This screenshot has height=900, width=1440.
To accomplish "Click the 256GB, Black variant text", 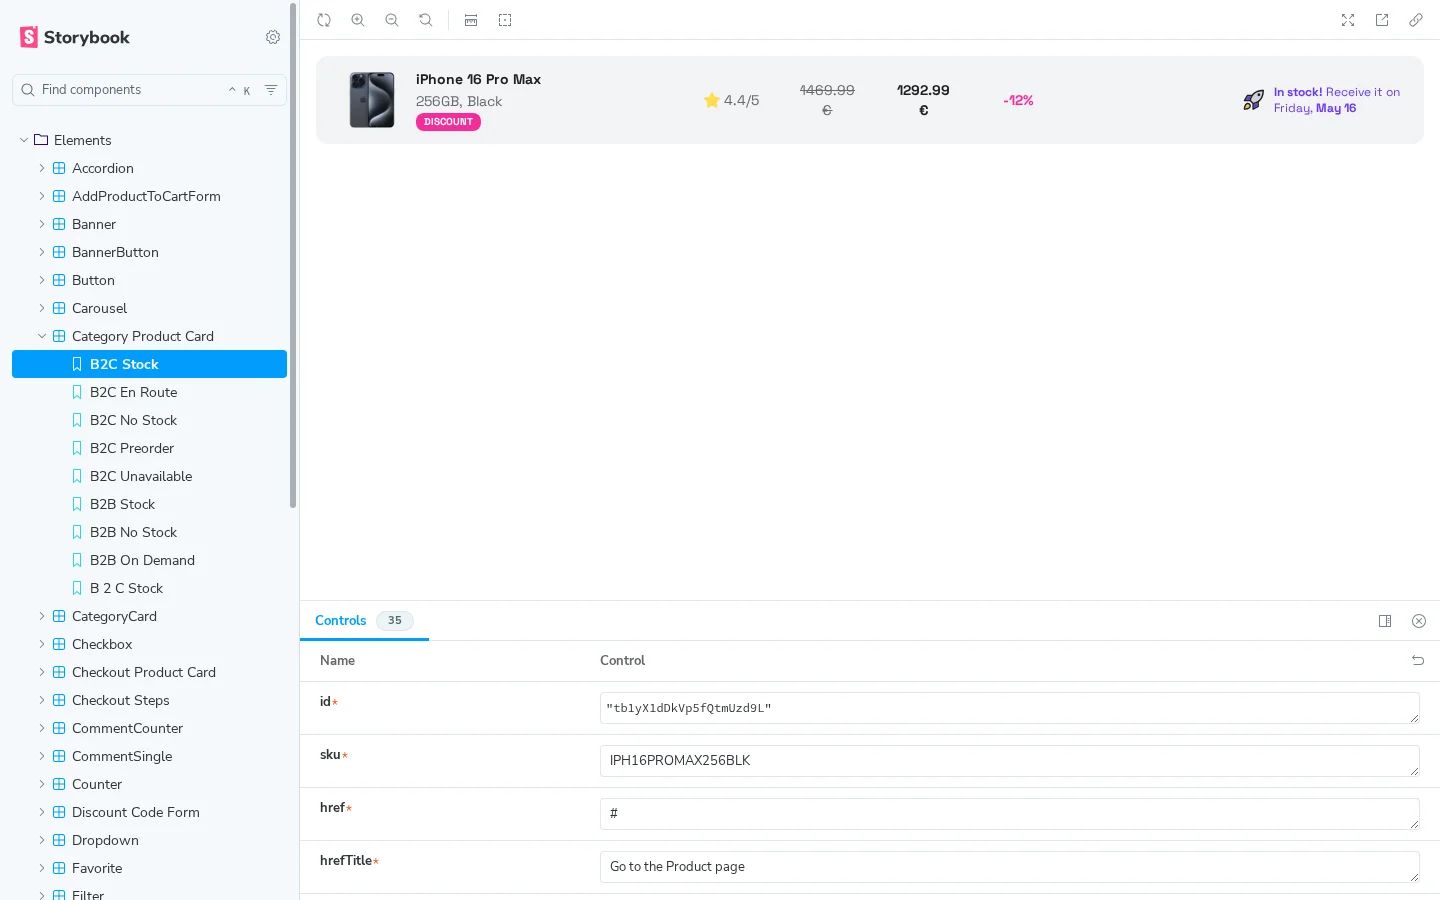I will (x=459, y=101).
